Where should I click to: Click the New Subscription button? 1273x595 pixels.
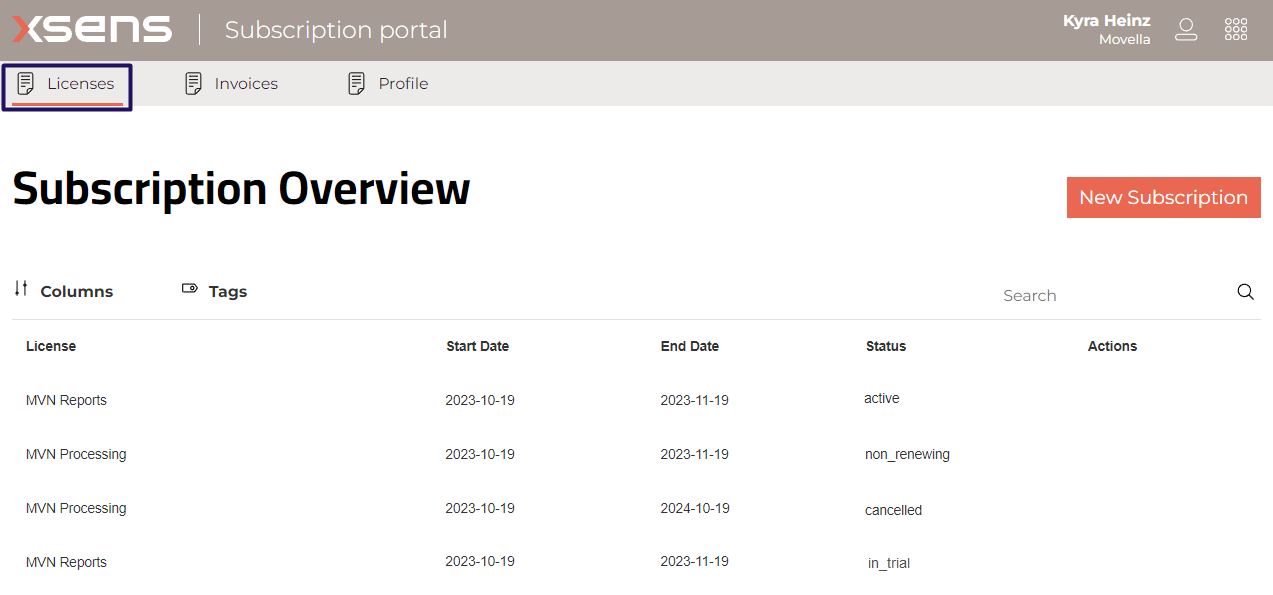[1163, 197]
